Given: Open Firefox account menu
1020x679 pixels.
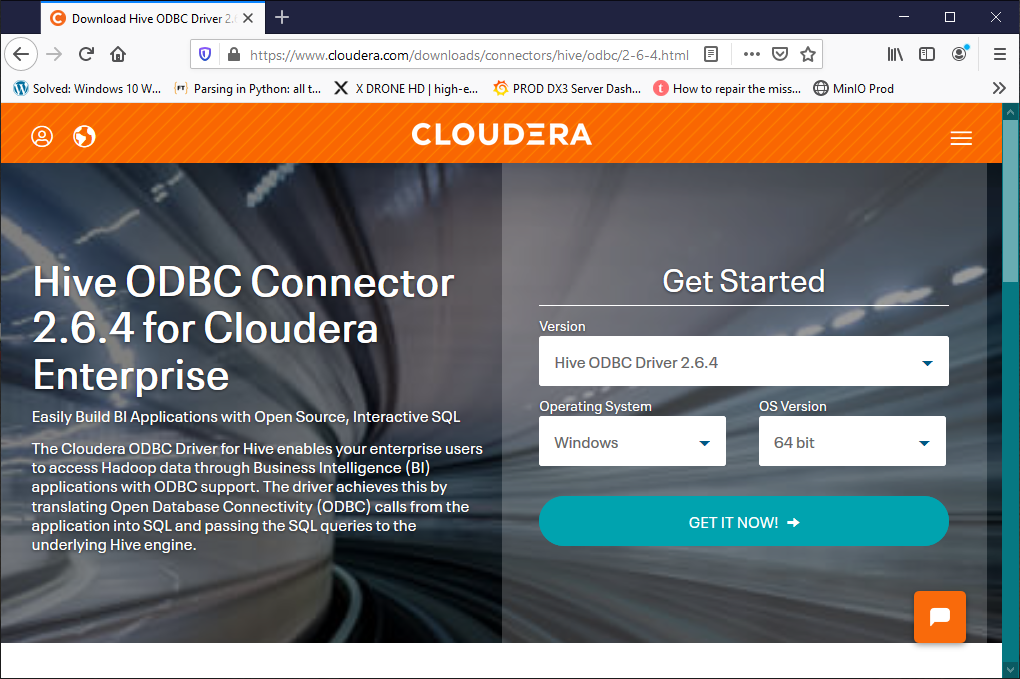Looking at the screenshot, I should 960,54.
